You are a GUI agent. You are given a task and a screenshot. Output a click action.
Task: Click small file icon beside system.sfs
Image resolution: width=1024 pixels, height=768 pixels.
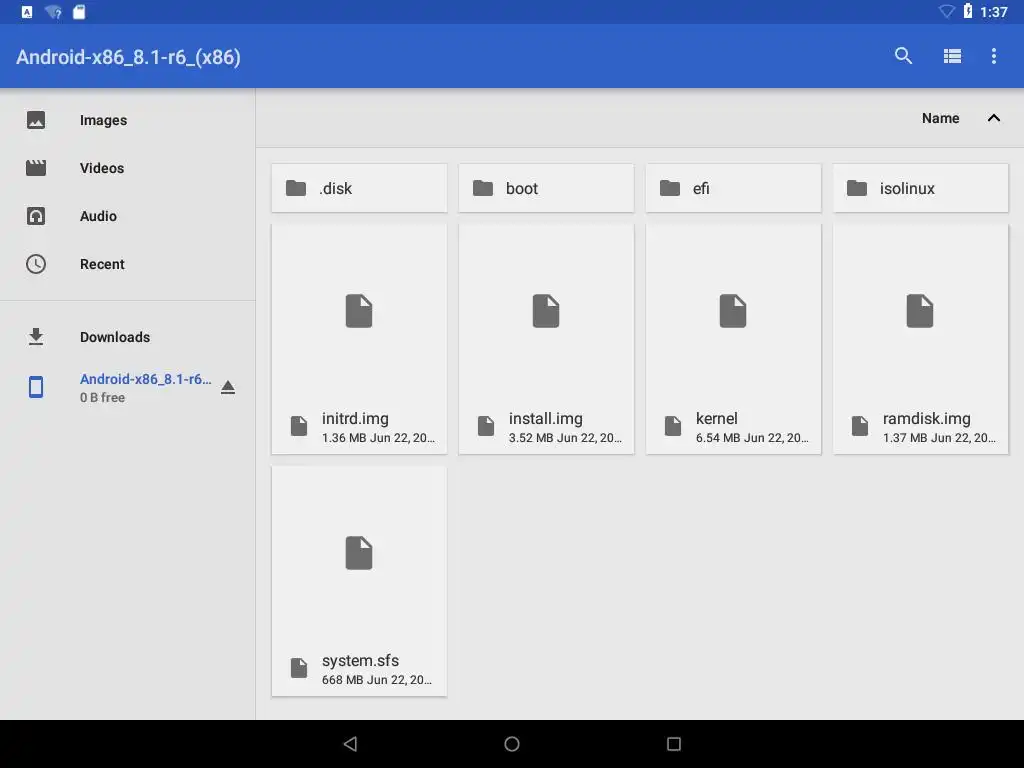tap(299, 667)
